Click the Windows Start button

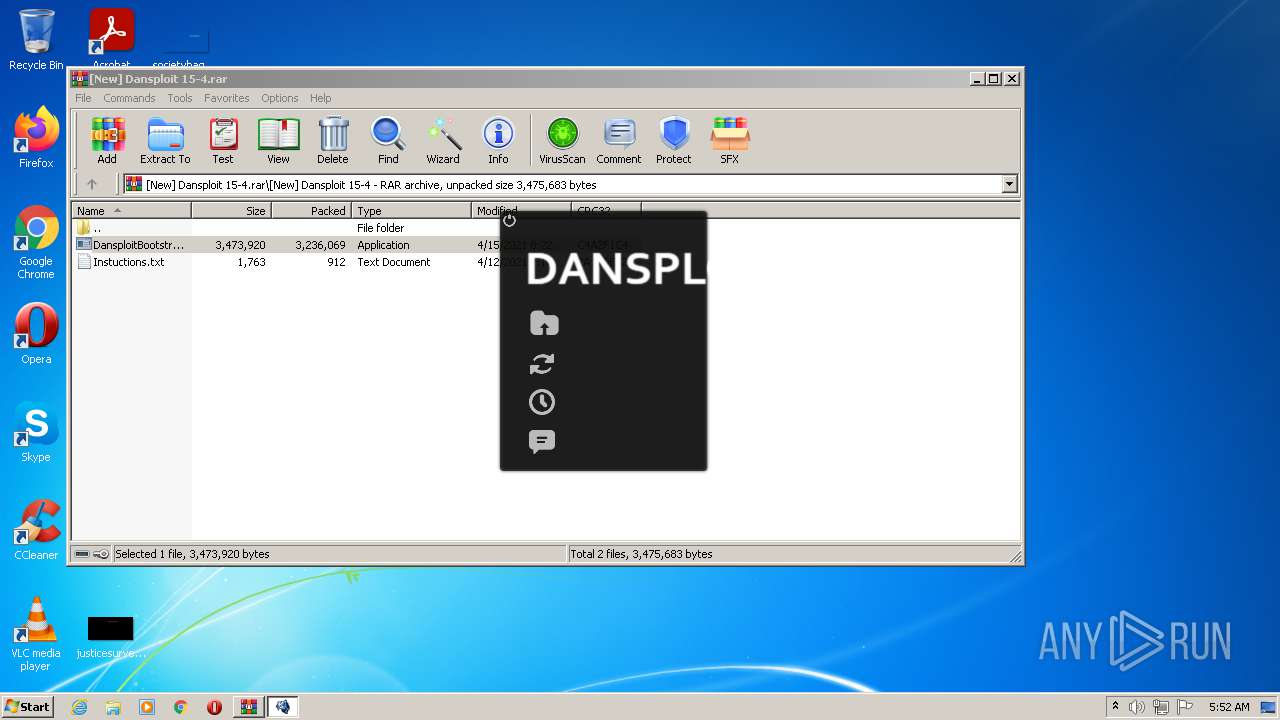27,706
